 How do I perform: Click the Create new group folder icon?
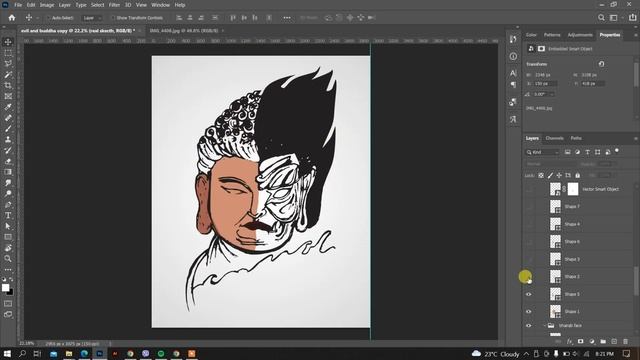tap(603, 341)
